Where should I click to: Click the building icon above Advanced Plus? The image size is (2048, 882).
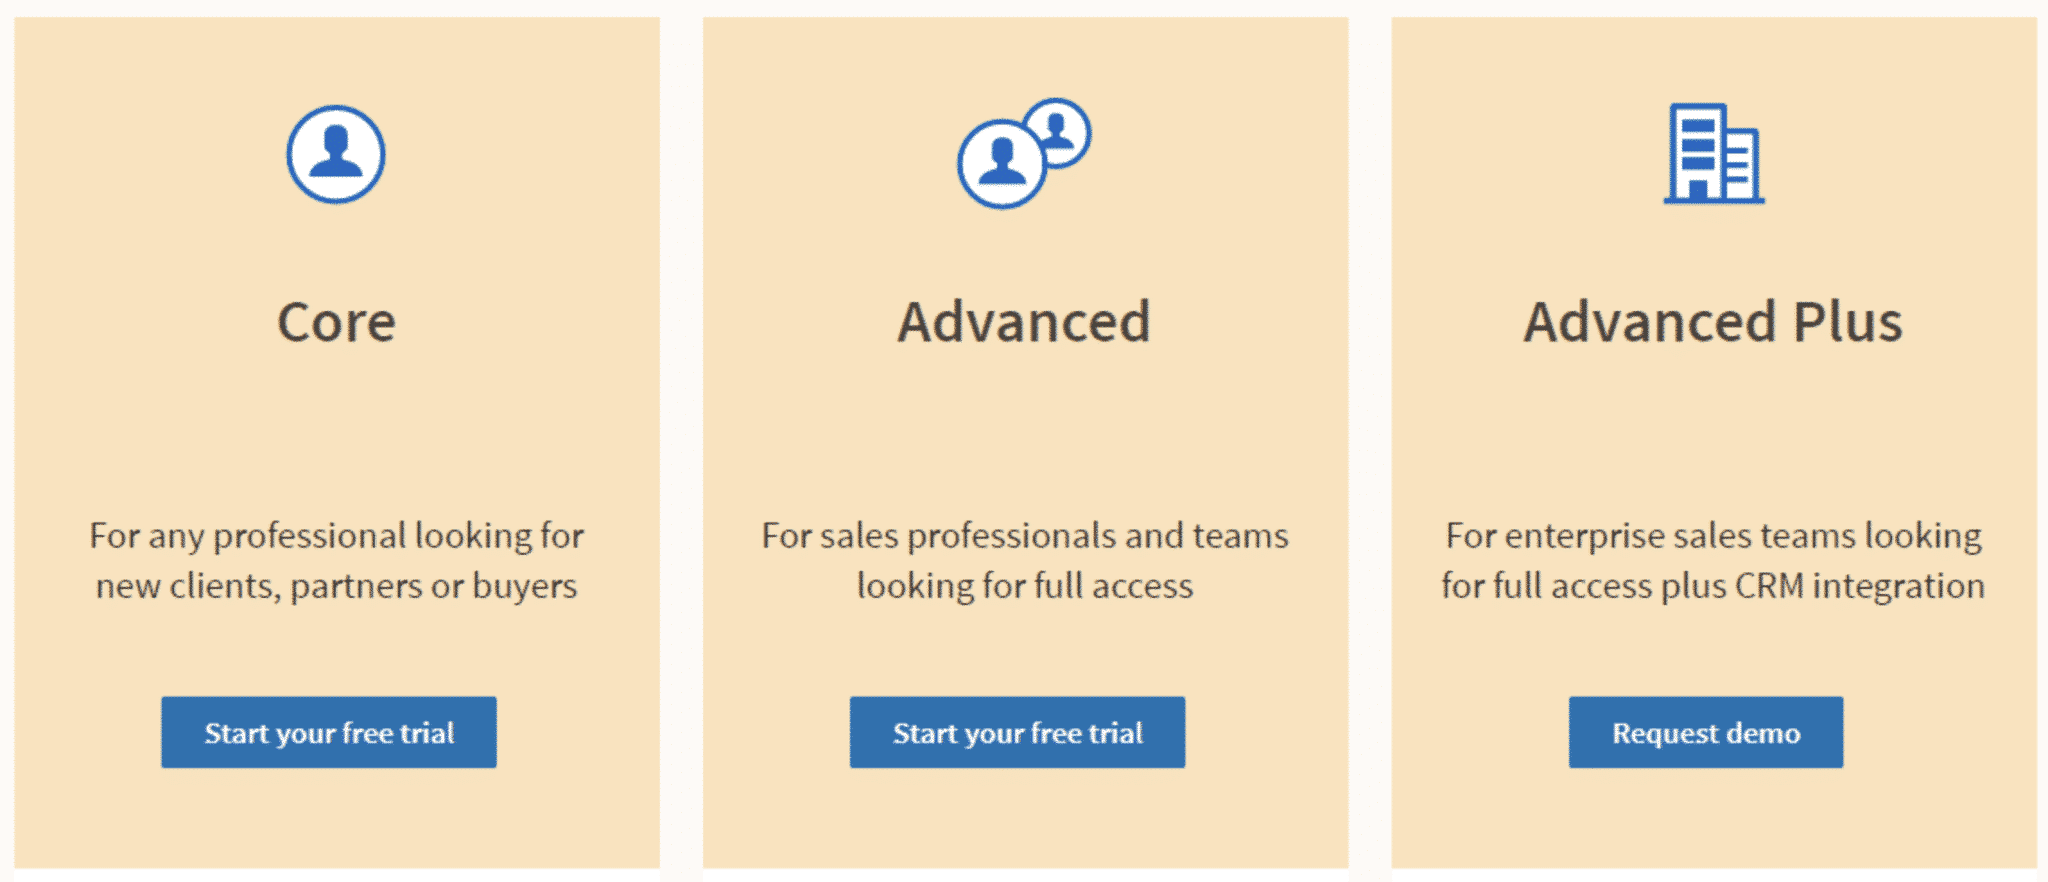click(x=1716, y=152)
